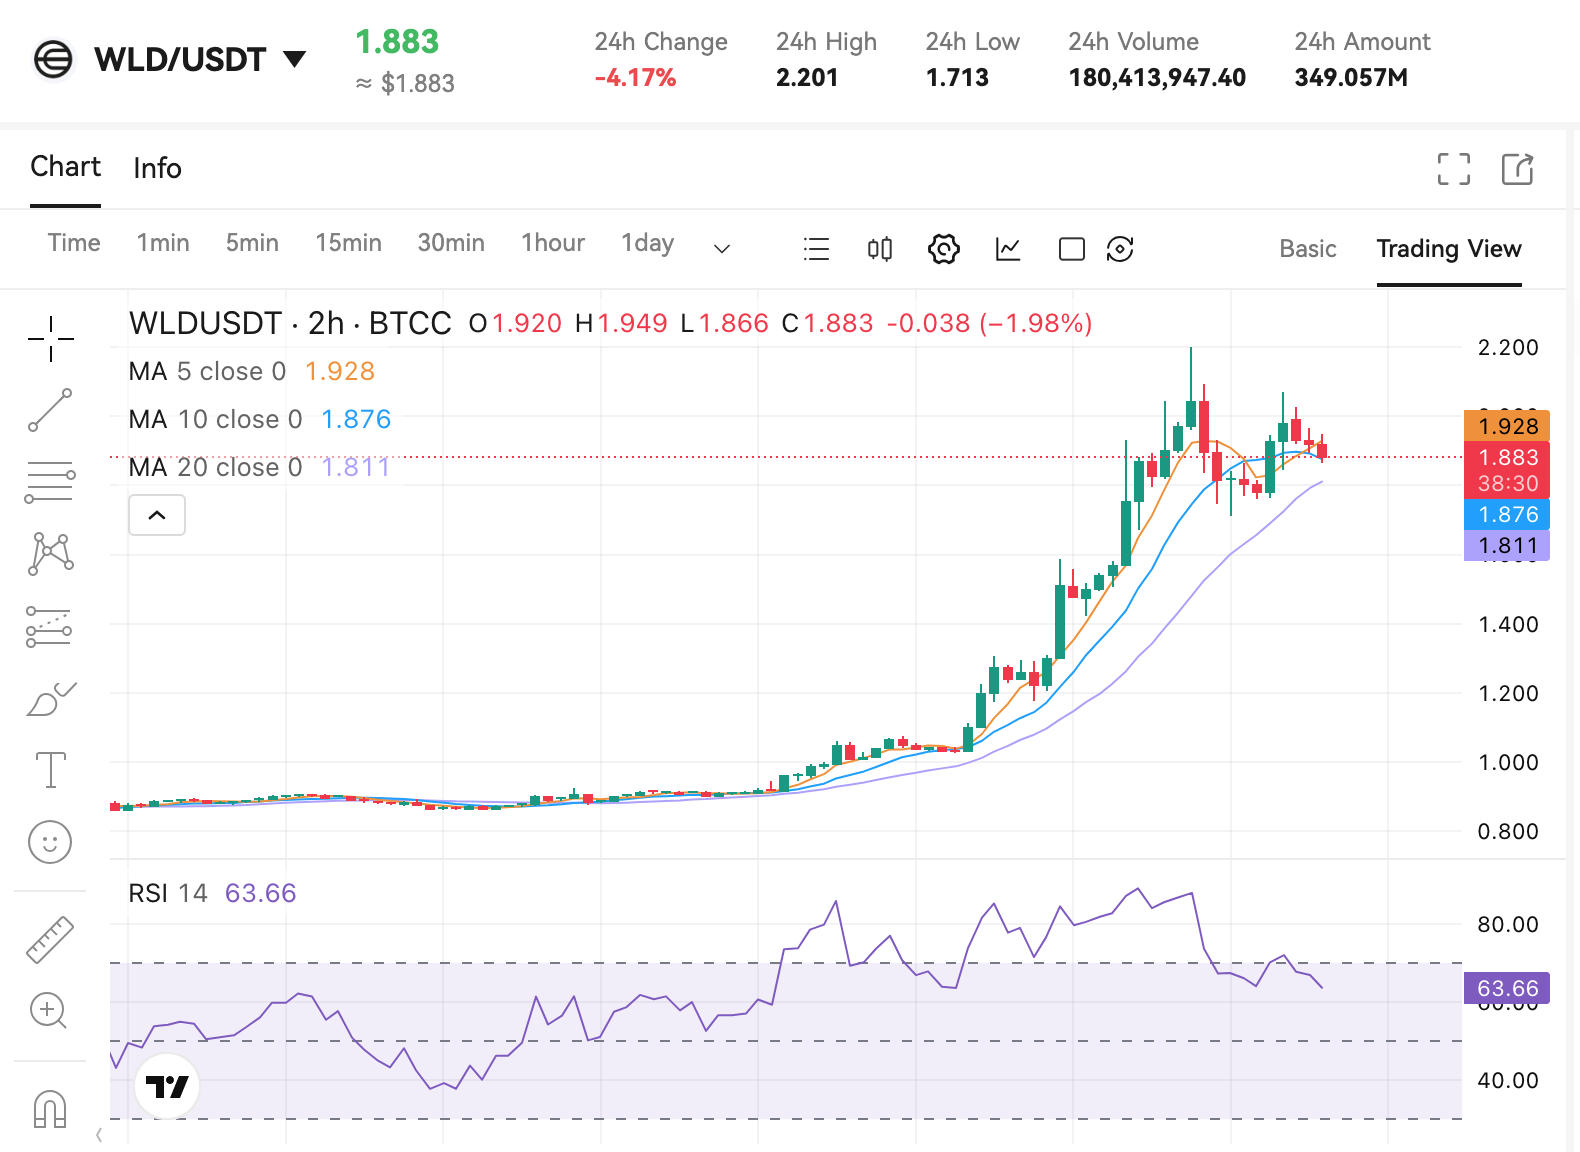Viewport: 1580px width, 1152px height.
Task: Toggle the magnet snap mode
Action: [50, 1108]
